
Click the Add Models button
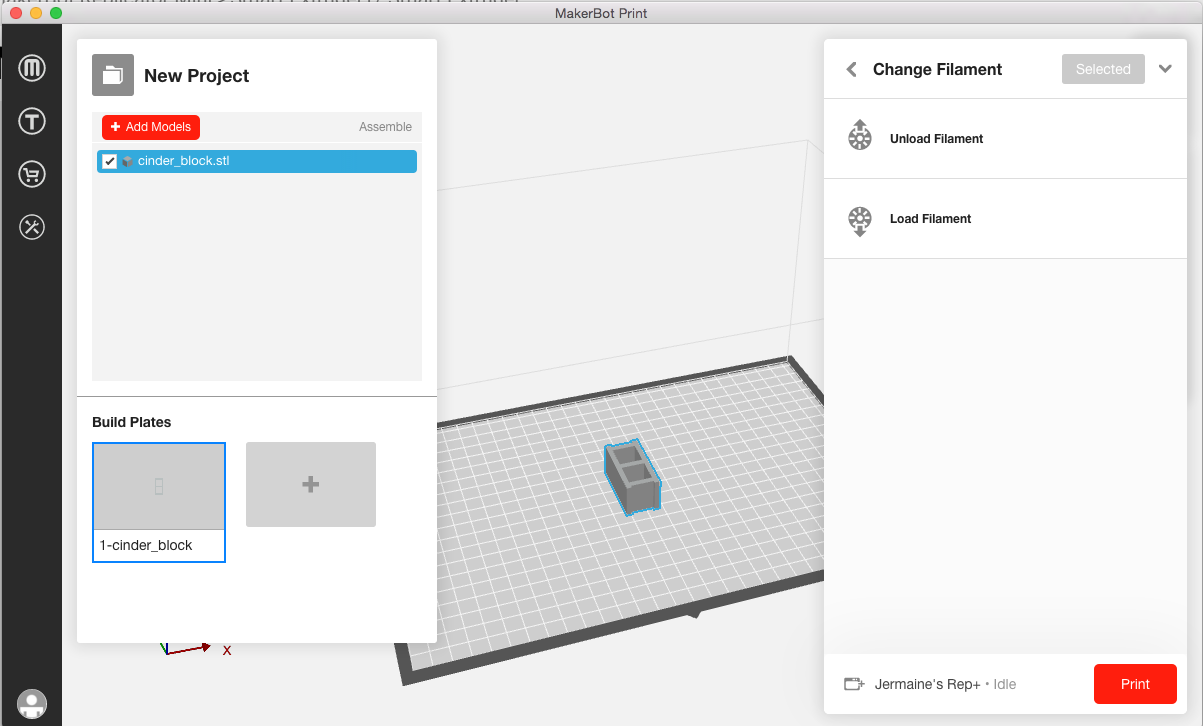[x=151, y=127]
